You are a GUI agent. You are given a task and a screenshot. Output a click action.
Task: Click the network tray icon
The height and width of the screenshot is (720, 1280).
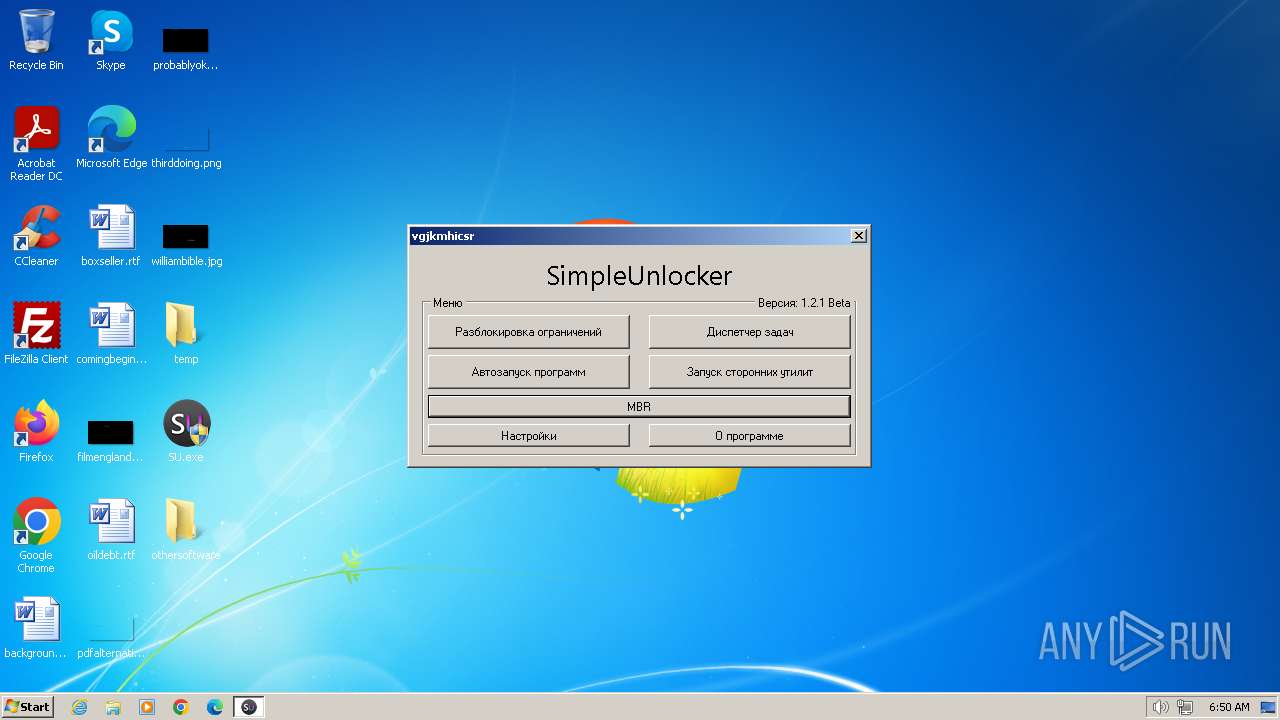point(1185,707)
